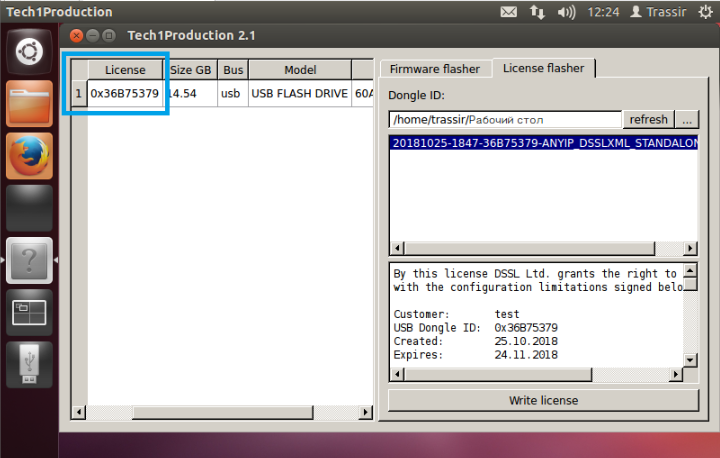Click the device table horizontal scrollbar thumb
This screenshot has height=458, width=720.
[x=223, y=412]
